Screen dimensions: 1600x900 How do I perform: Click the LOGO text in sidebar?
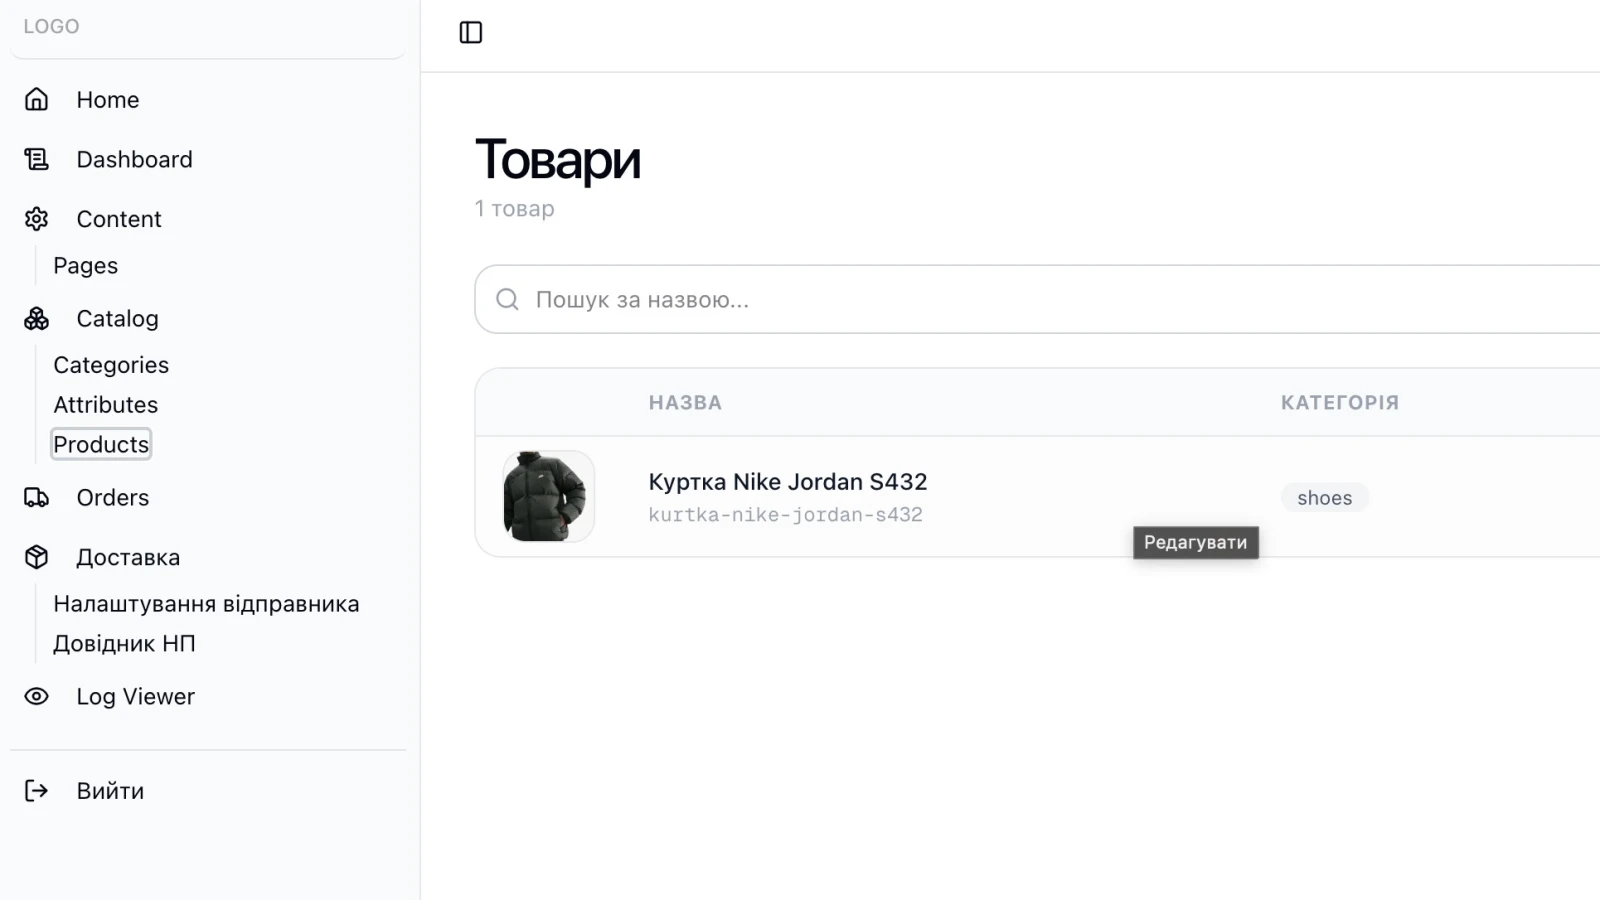pyautogui.click(x=51, y=27)
